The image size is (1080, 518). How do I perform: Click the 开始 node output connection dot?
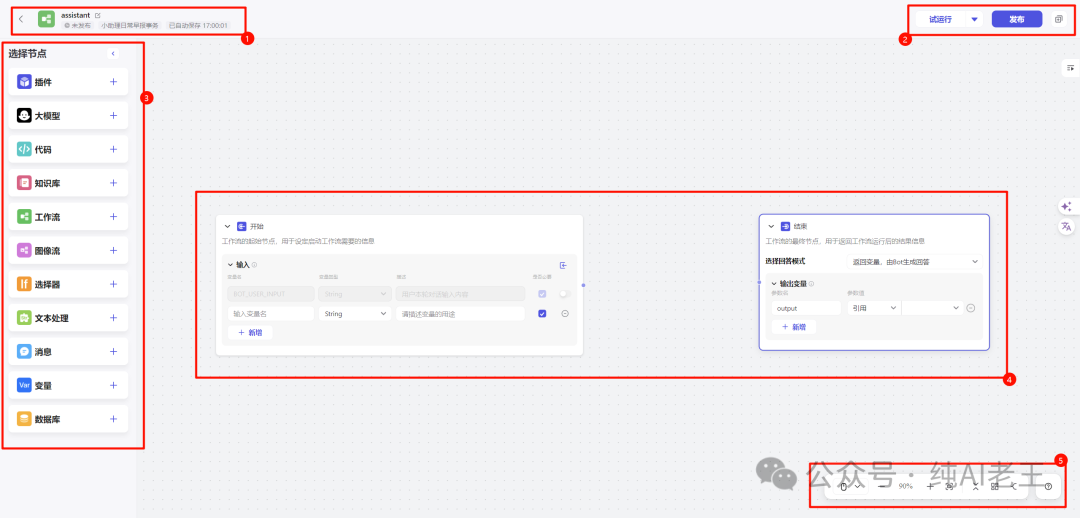click(x=583, y=284)
